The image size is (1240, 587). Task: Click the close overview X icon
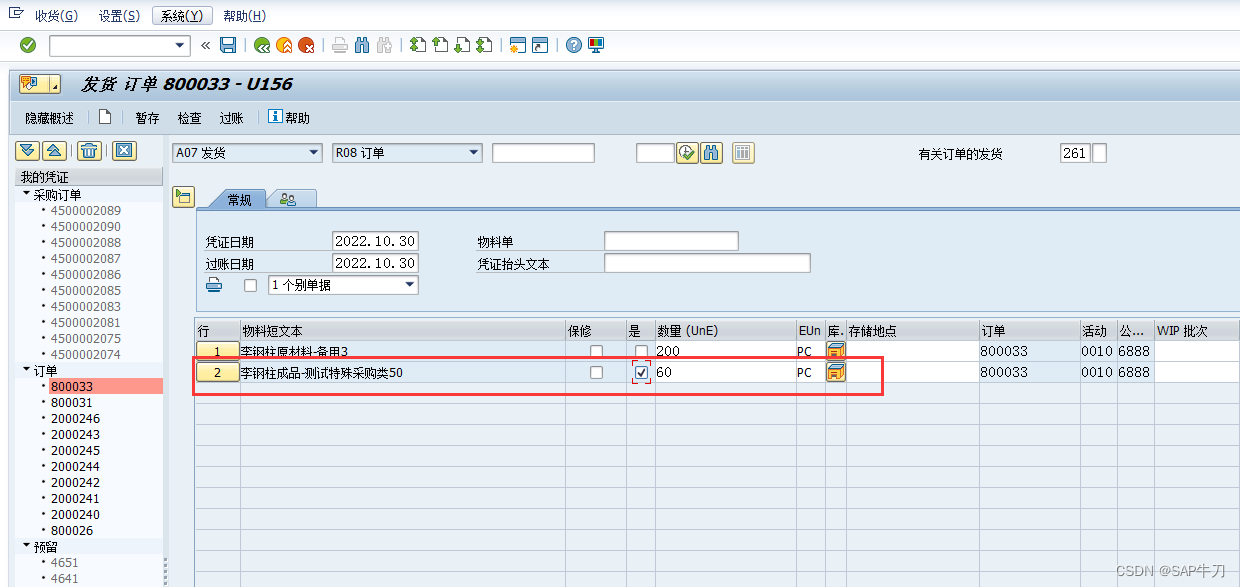(x=123, y=151)
